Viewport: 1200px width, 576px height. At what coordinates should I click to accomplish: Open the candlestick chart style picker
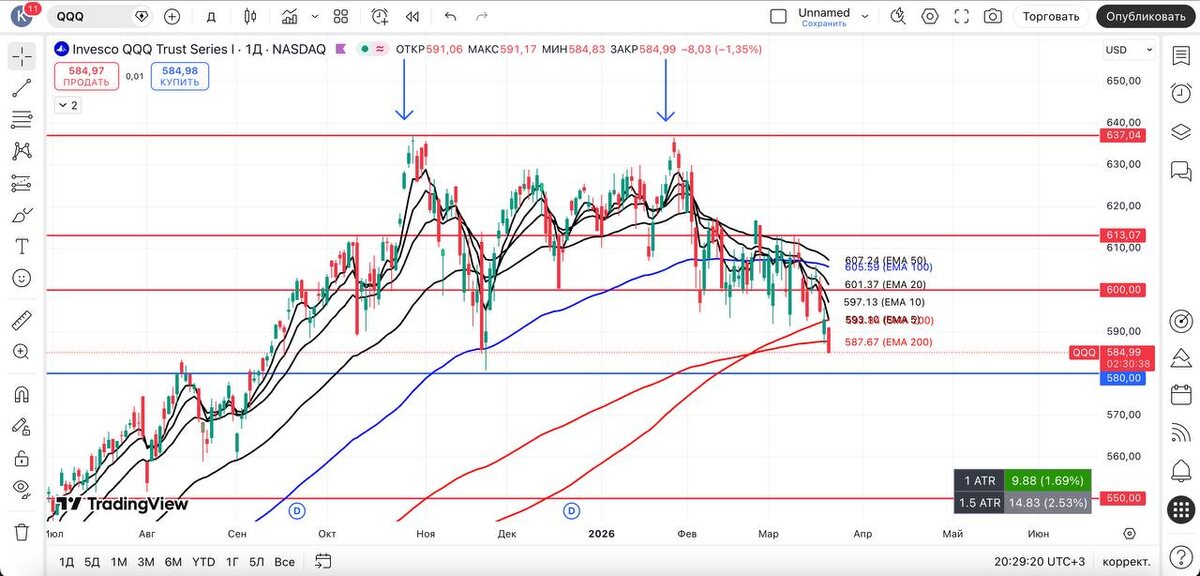(x=250, y=16)
